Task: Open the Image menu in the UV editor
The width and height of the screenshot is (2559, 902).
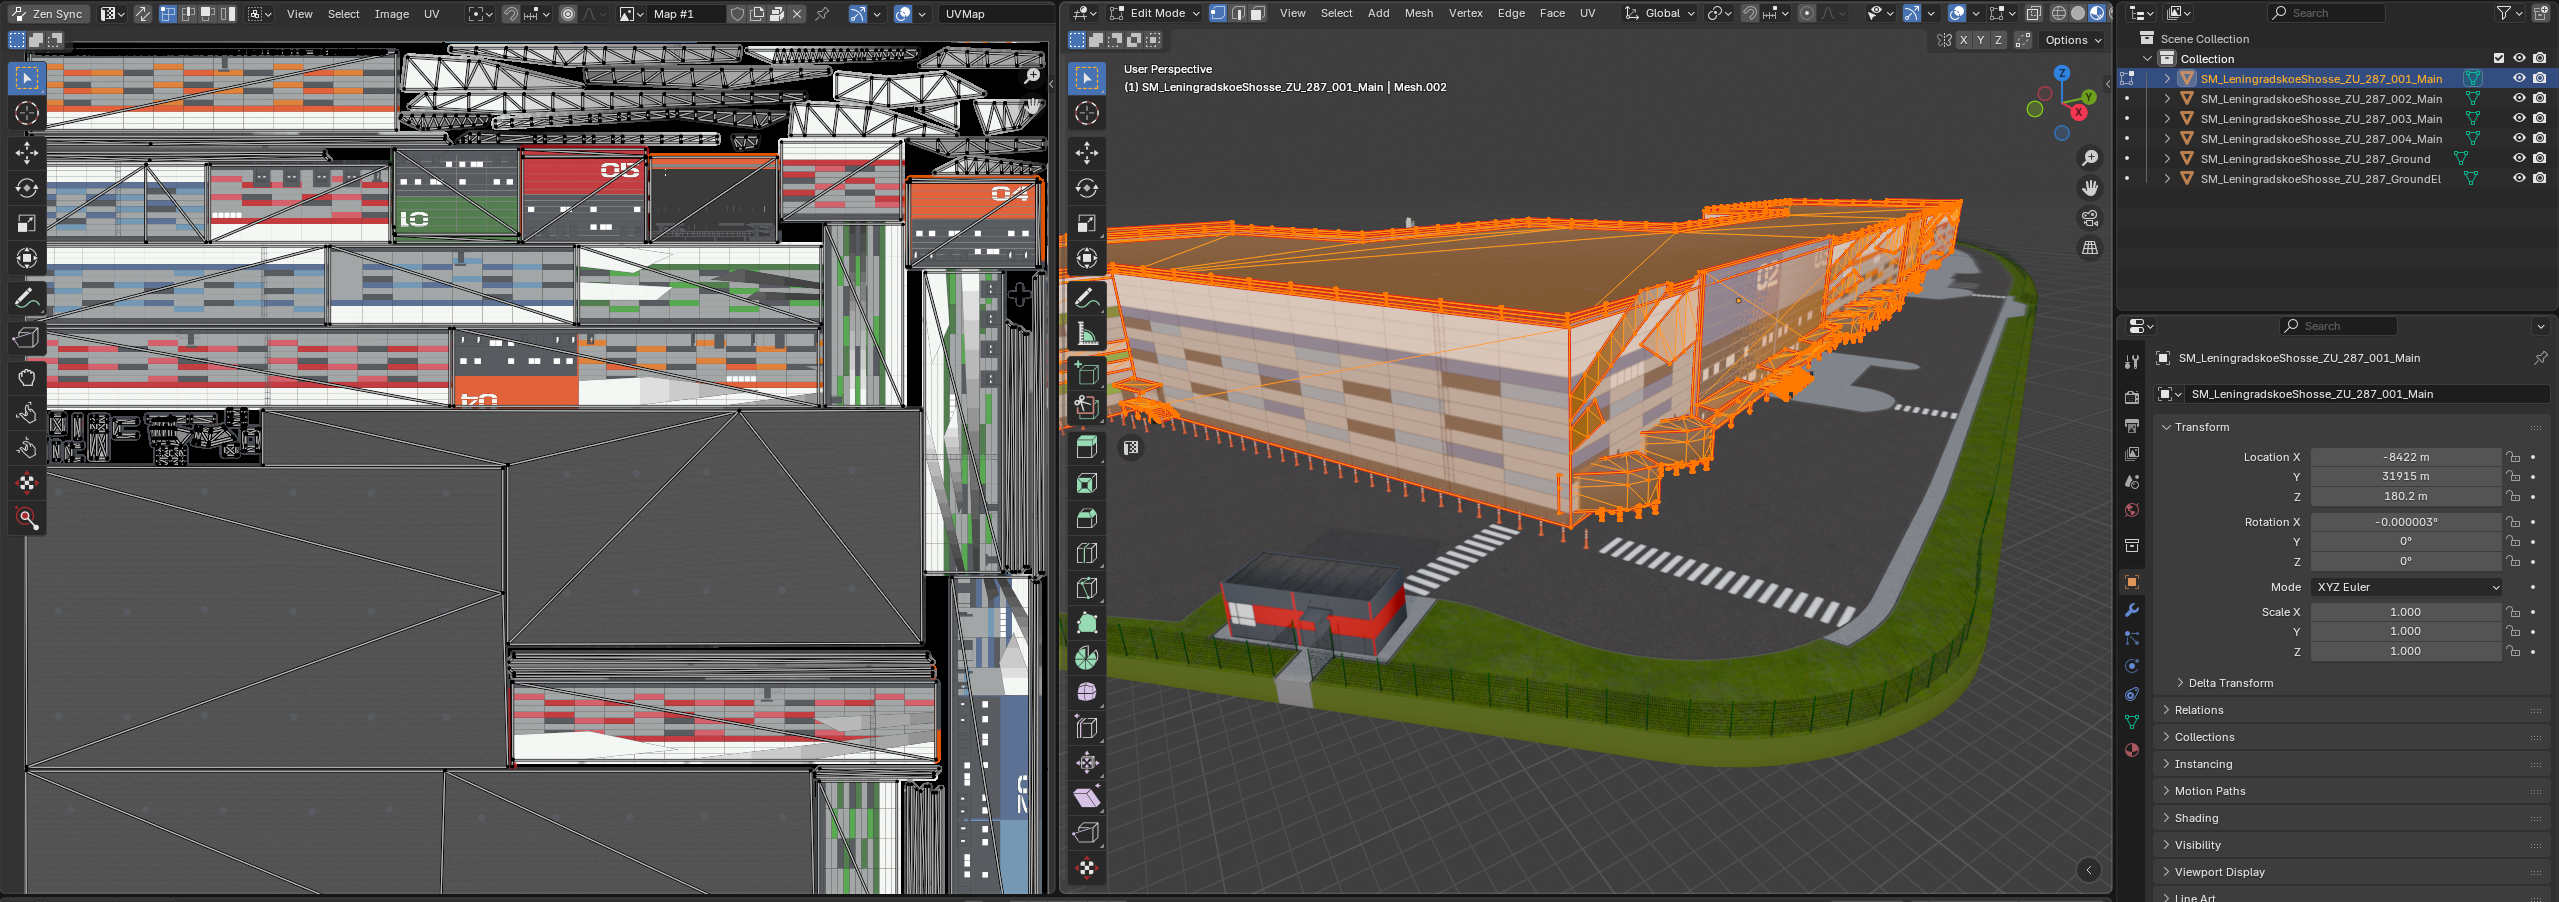Action: (x=392, y=14)
